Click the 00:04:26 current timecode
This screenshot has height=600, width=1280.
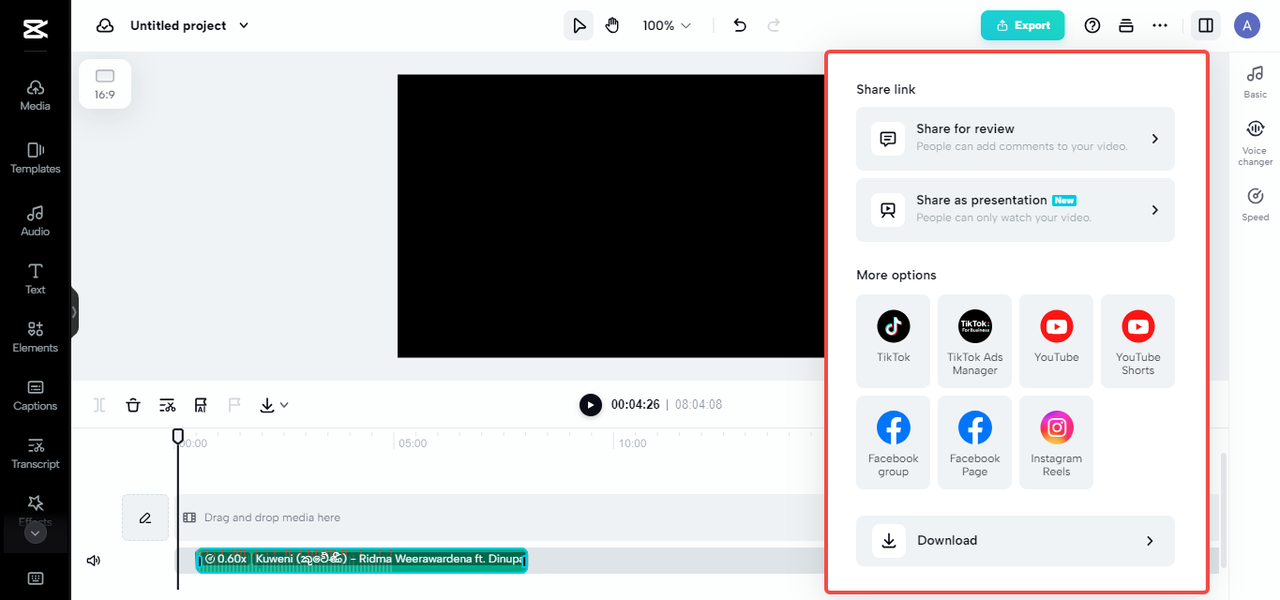(635, 405)
